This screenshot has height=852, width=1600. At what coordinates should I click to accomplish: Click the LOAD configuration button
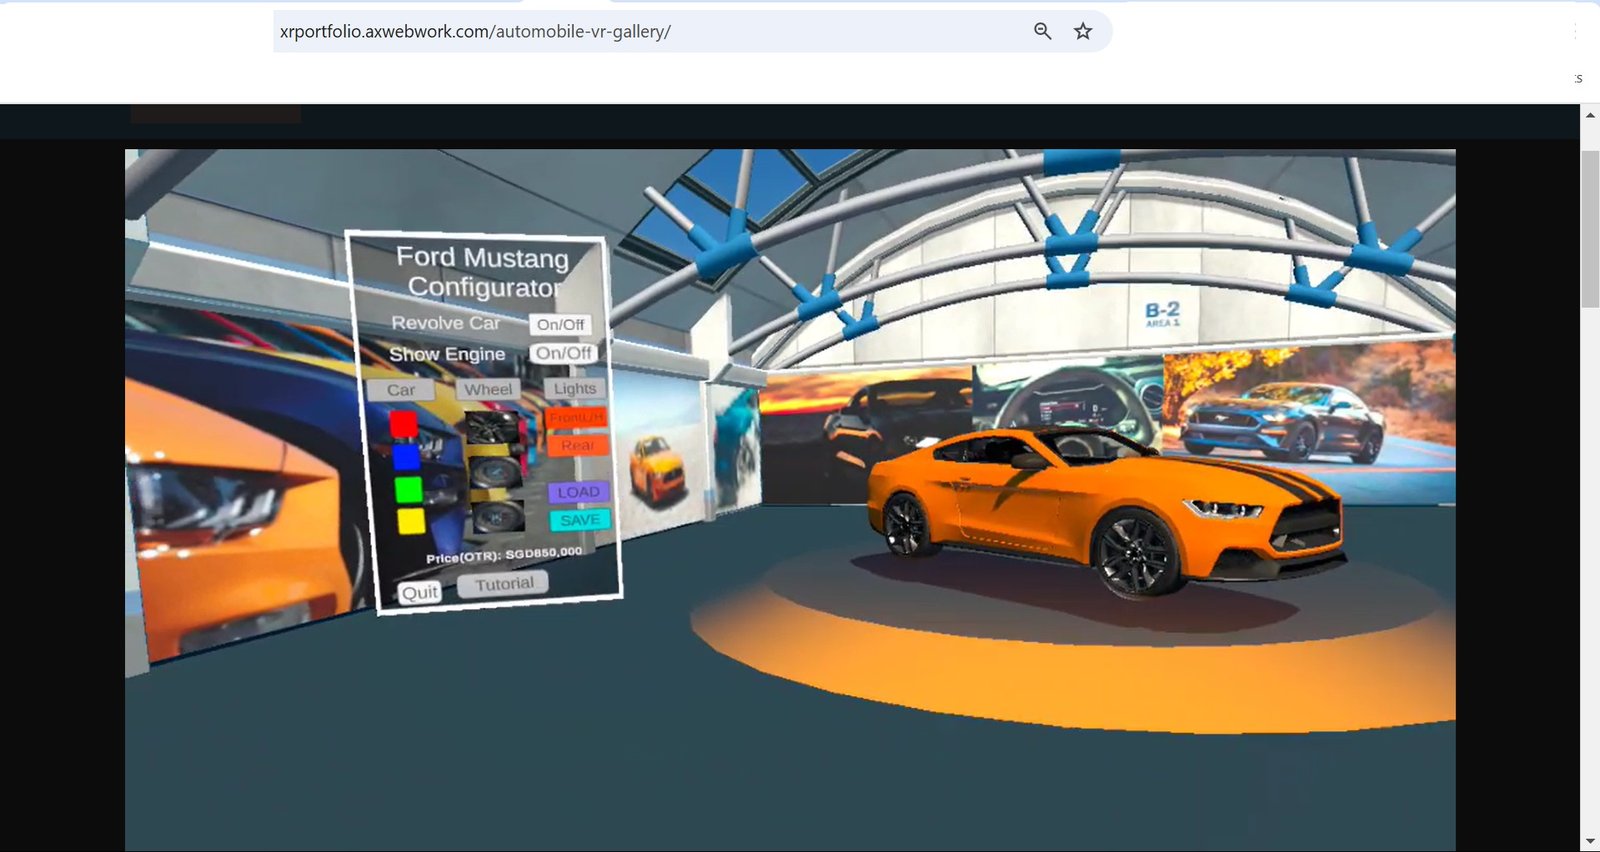[578, 492]
